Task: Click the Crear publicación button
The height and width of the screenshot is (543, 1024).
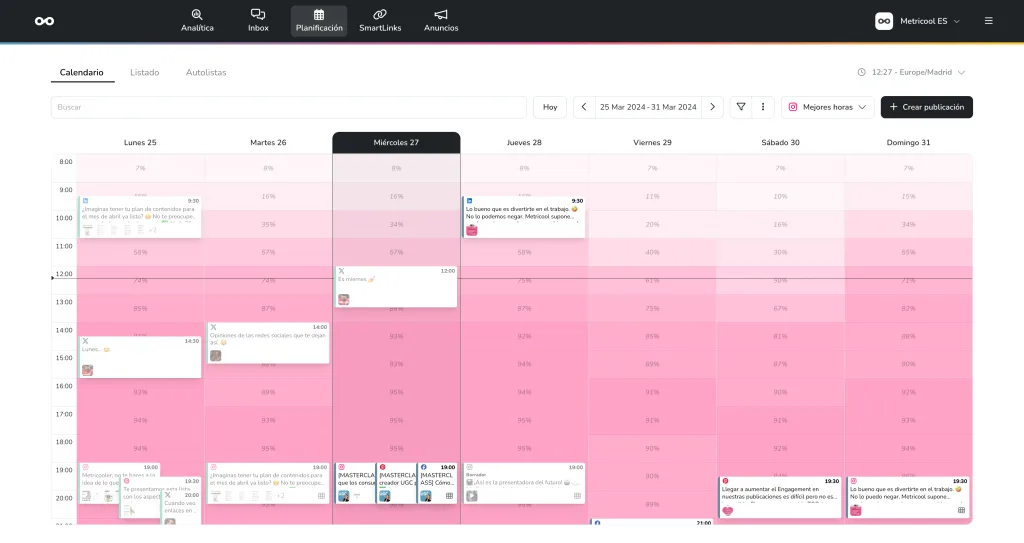Action: click(x=926, y=107)
